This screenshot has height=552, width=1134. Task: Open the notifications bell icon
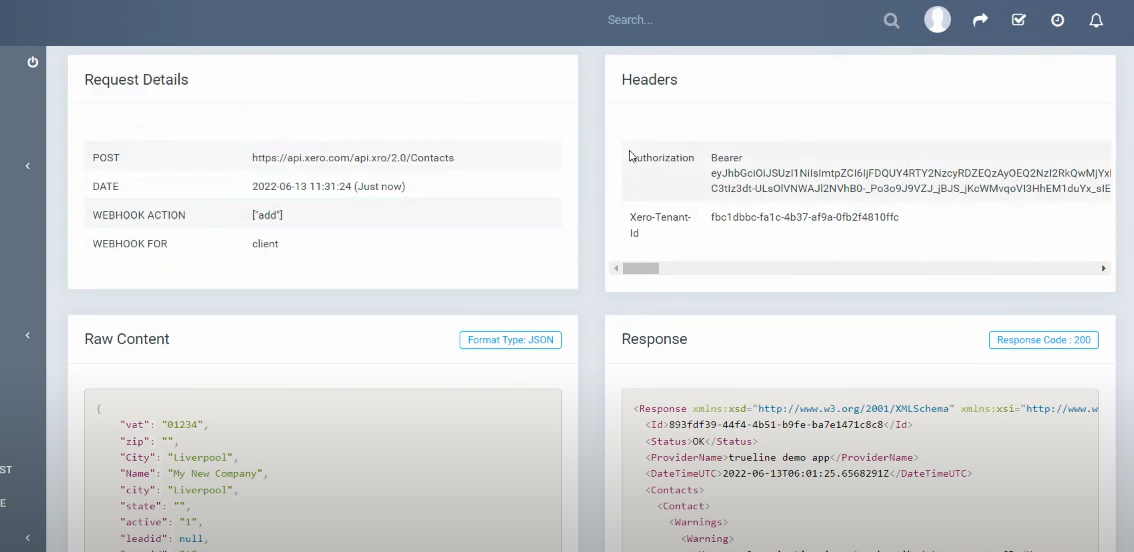click(x=1096, y=20)
